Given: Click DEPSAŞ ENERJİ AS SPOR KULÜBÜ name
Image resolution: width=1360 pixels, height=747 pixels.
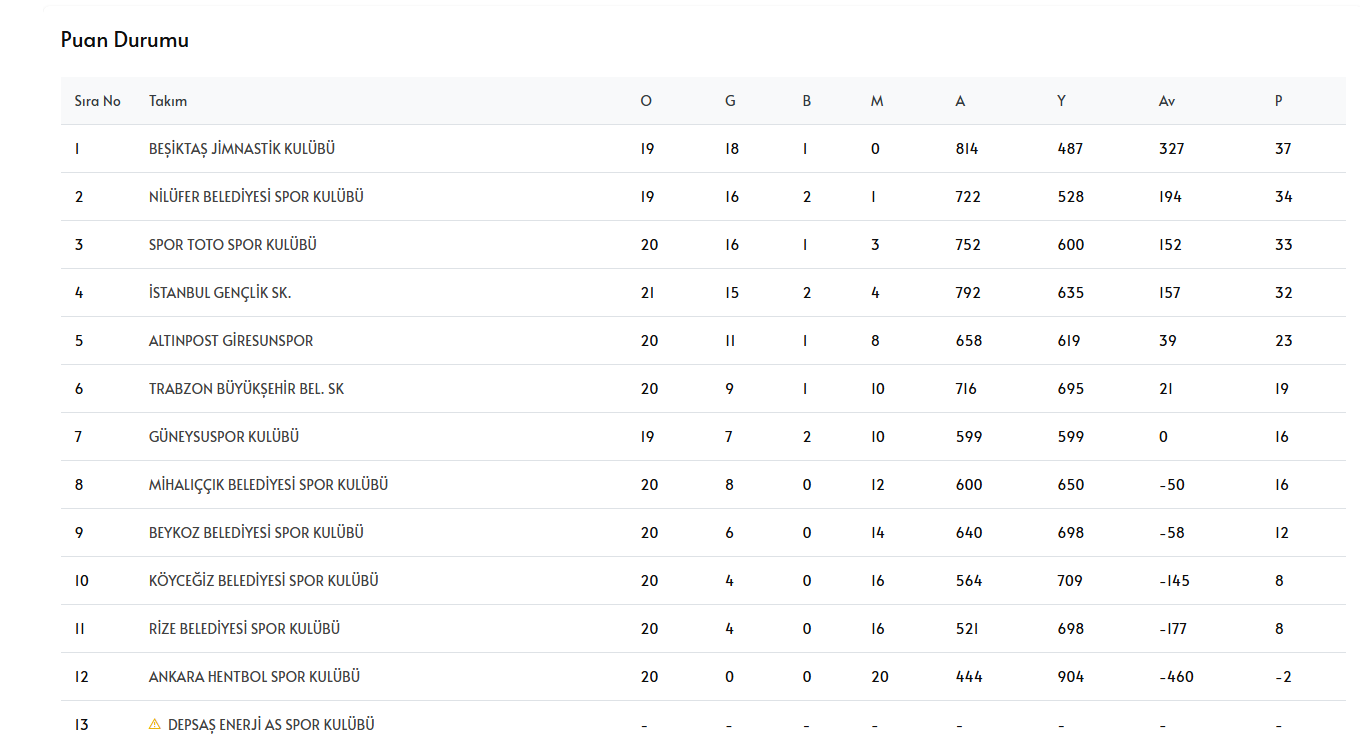Looking at the screenshot, I should pos(270,725).
